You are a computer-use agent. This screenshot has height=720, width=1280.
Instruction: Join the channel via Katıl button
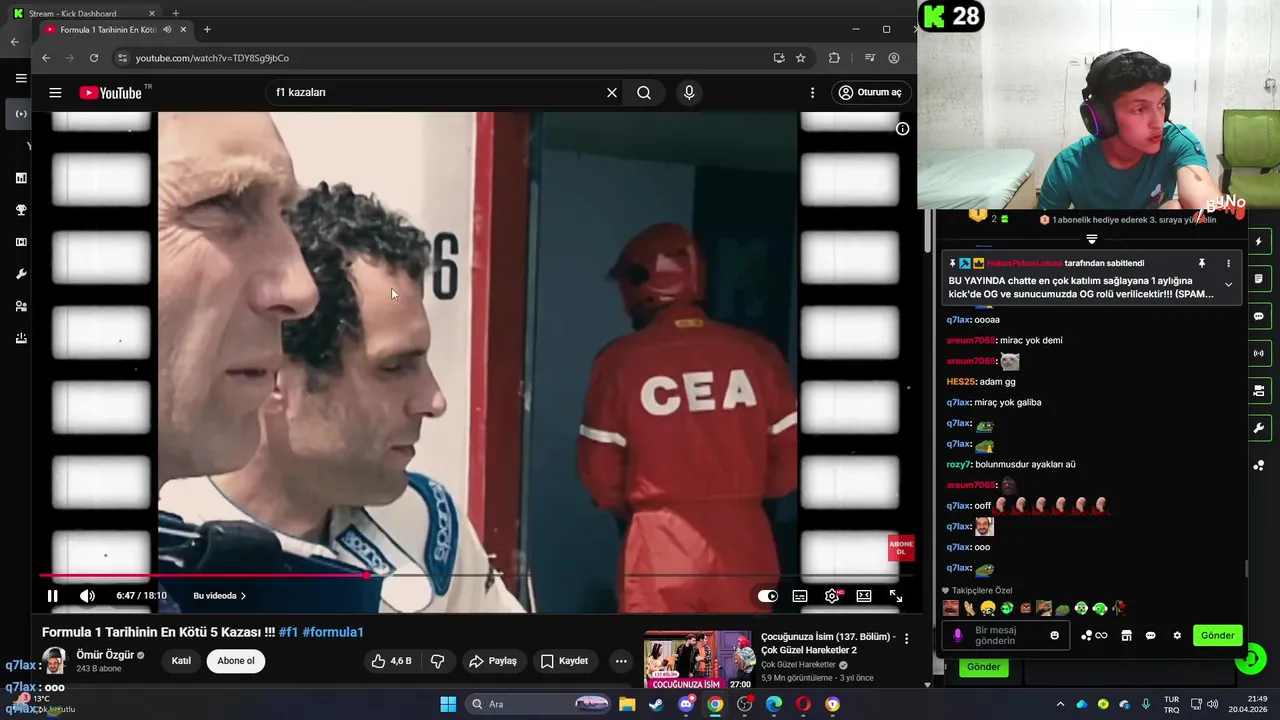[x=181, y=661]
